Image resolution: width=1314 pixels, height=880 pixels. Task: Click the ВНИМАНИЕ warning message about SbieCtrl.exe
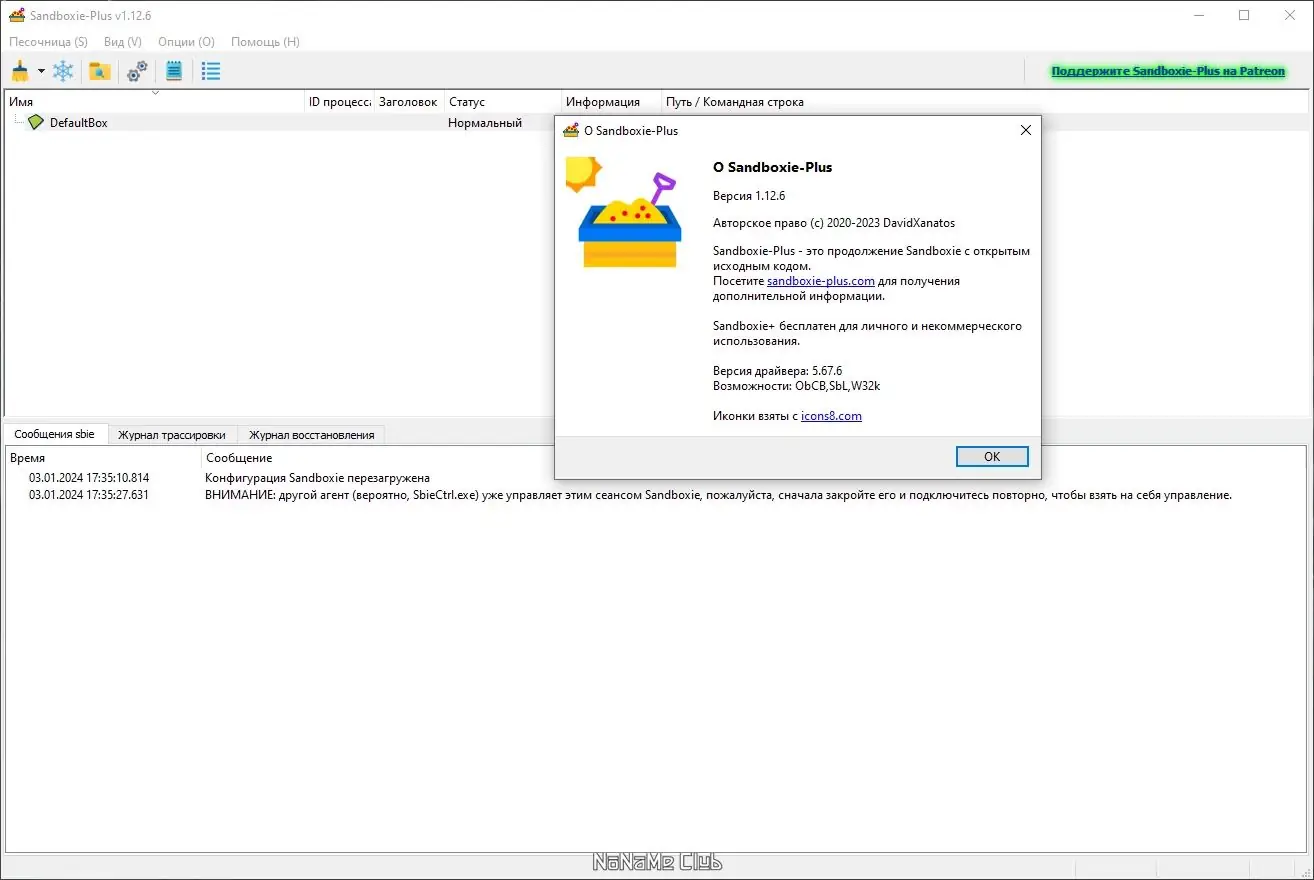point(718,495)
